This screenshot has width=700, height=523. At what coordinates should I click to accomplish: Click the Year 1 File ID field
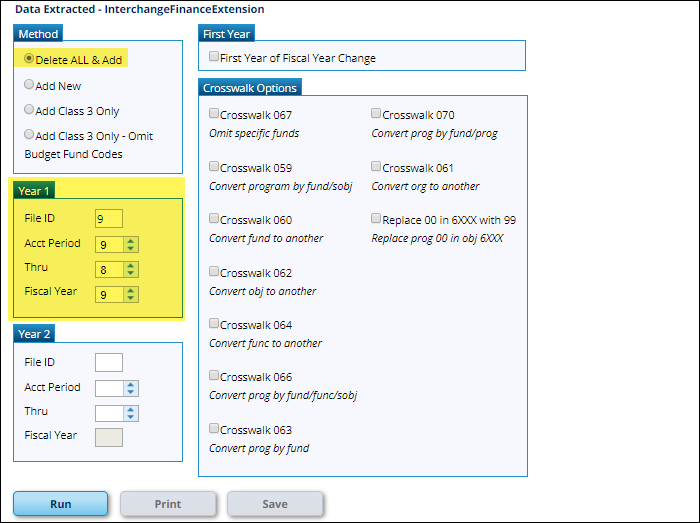108,218
